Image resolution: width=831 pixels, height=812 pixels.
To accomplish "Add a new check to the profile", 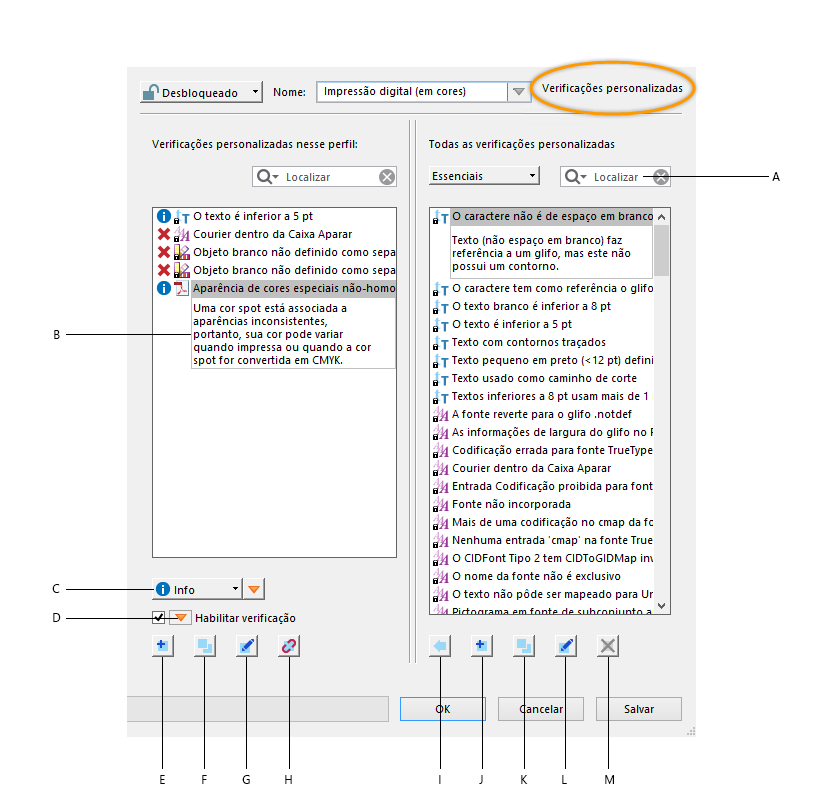I will pos(162,646).
